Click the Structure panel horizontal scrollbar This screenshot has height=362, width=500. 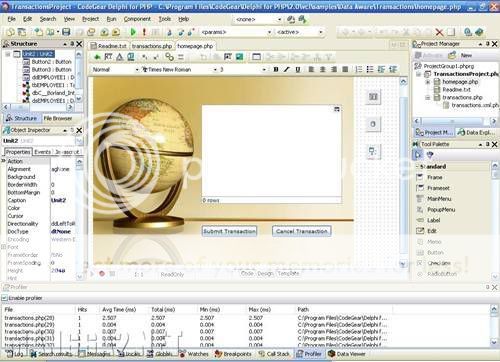tap(38, 107)
